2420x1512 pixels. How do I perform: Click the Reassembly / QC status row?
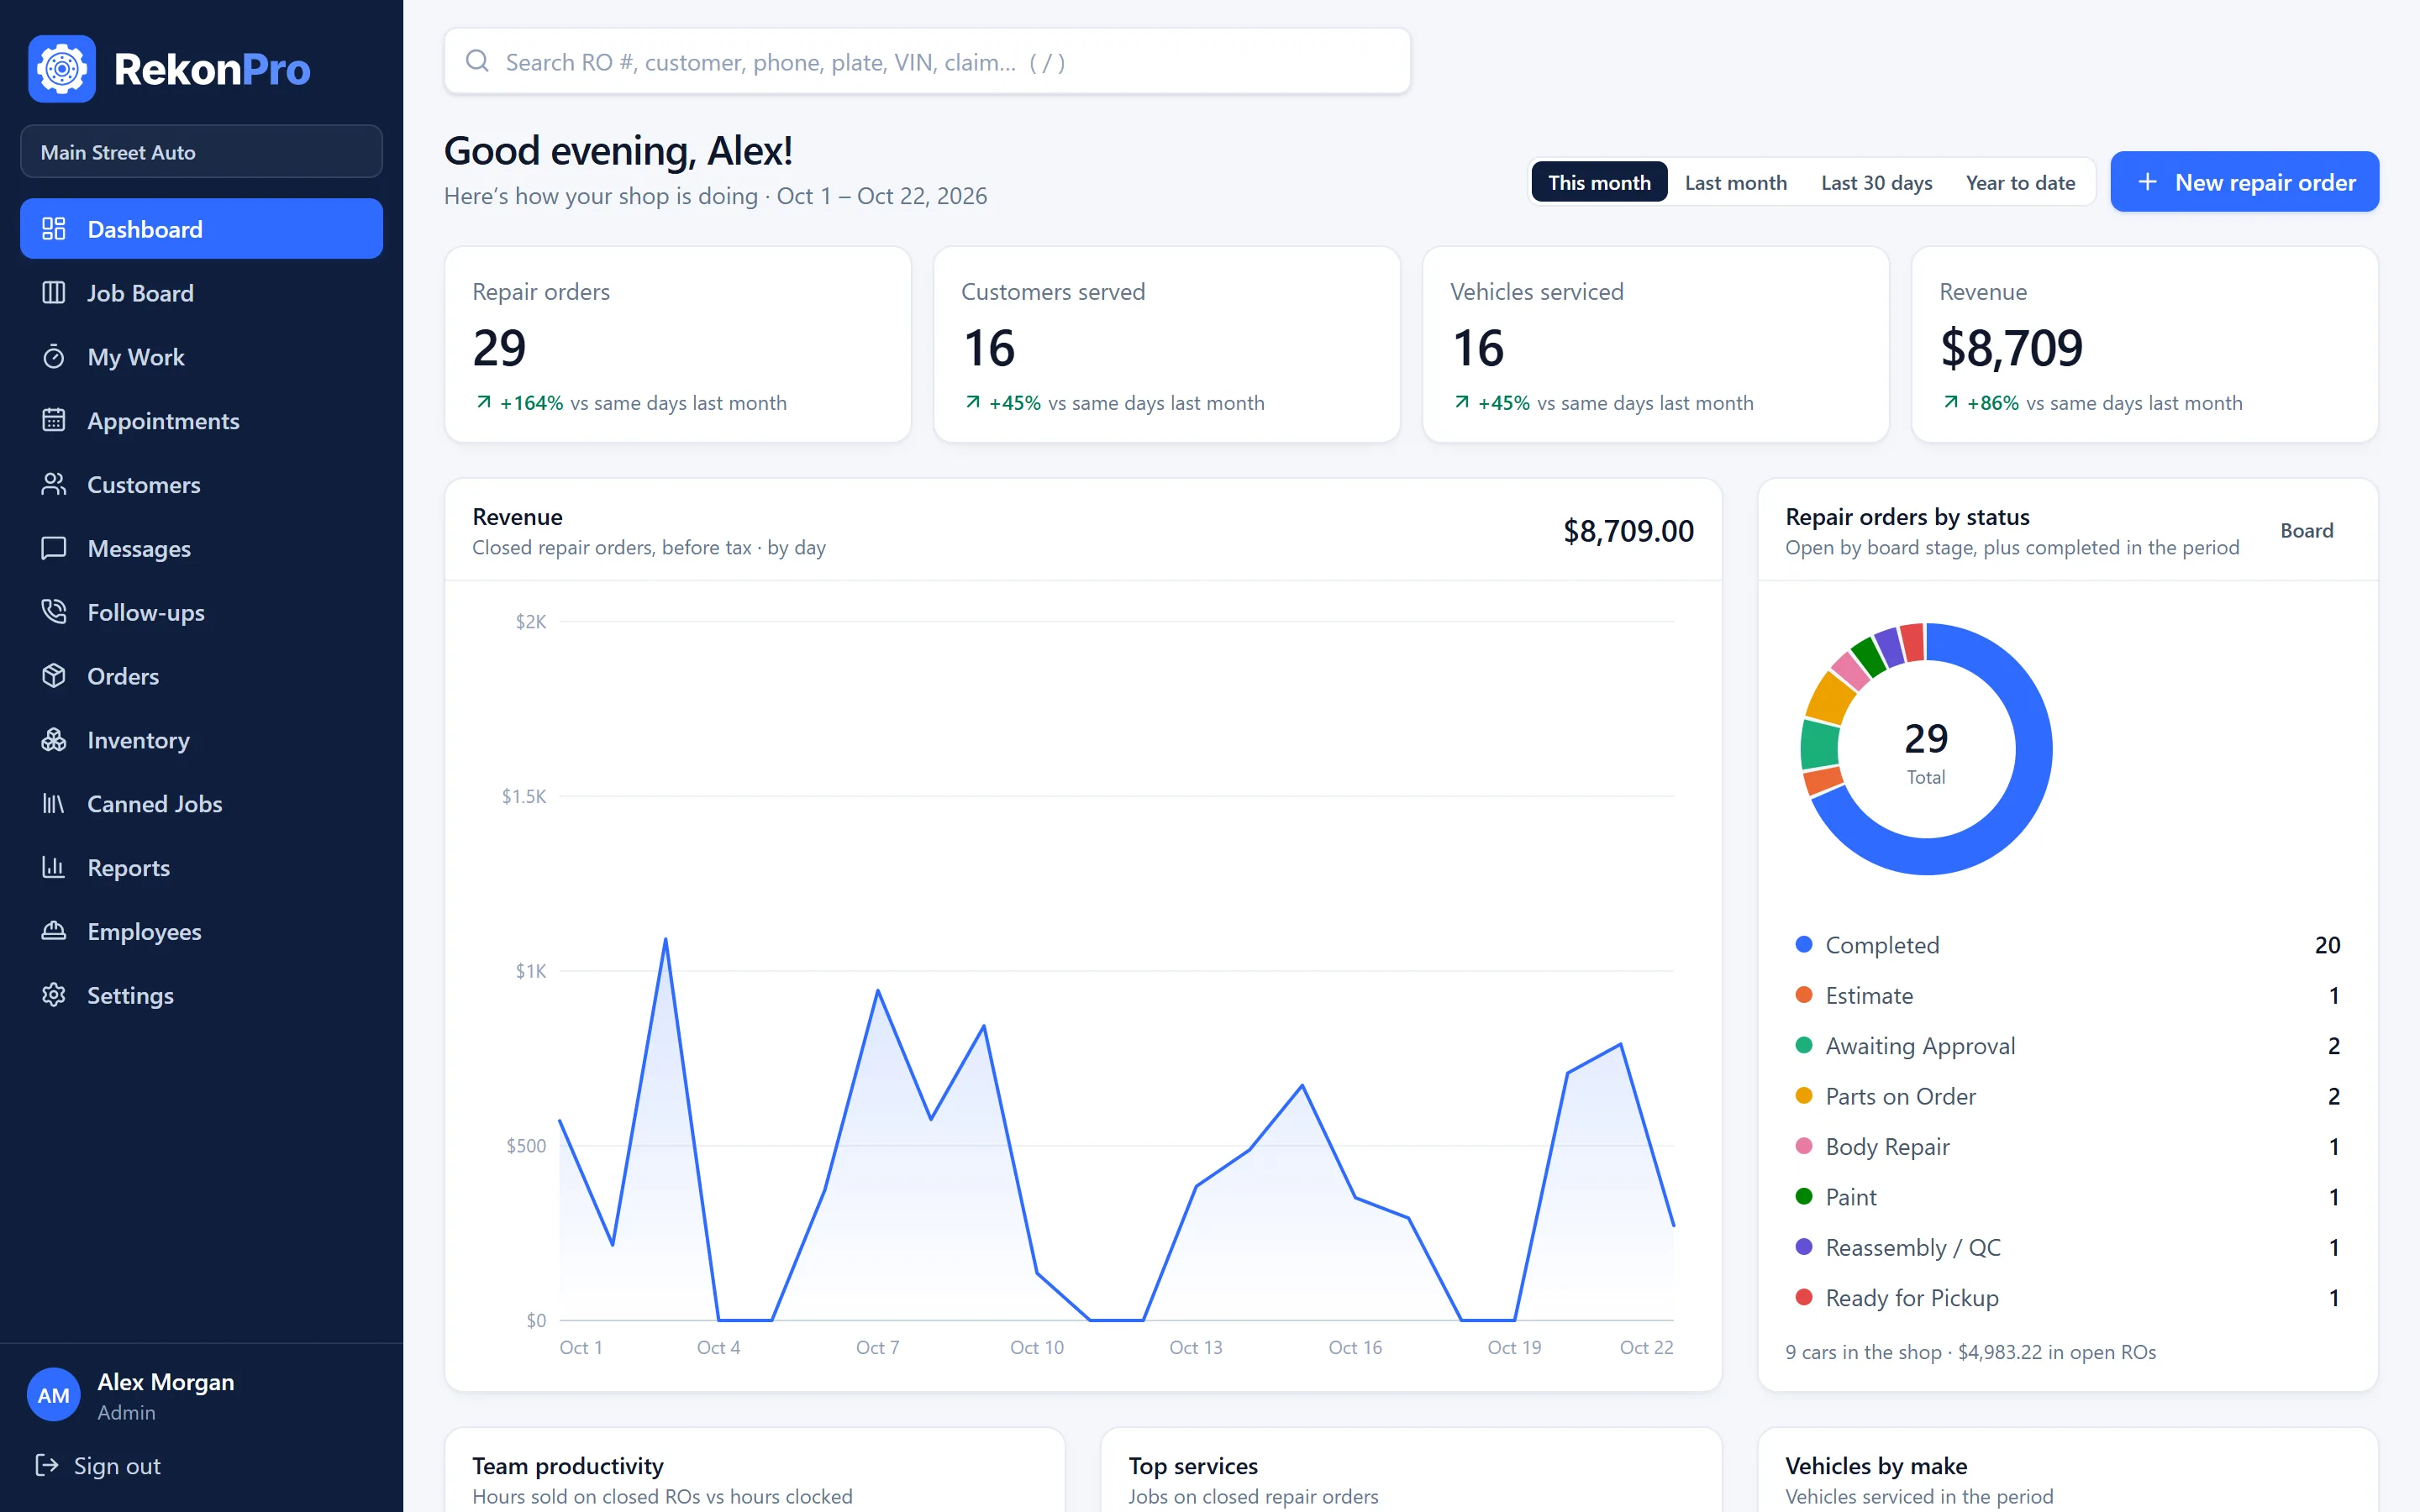[x=2067, y=1247]
